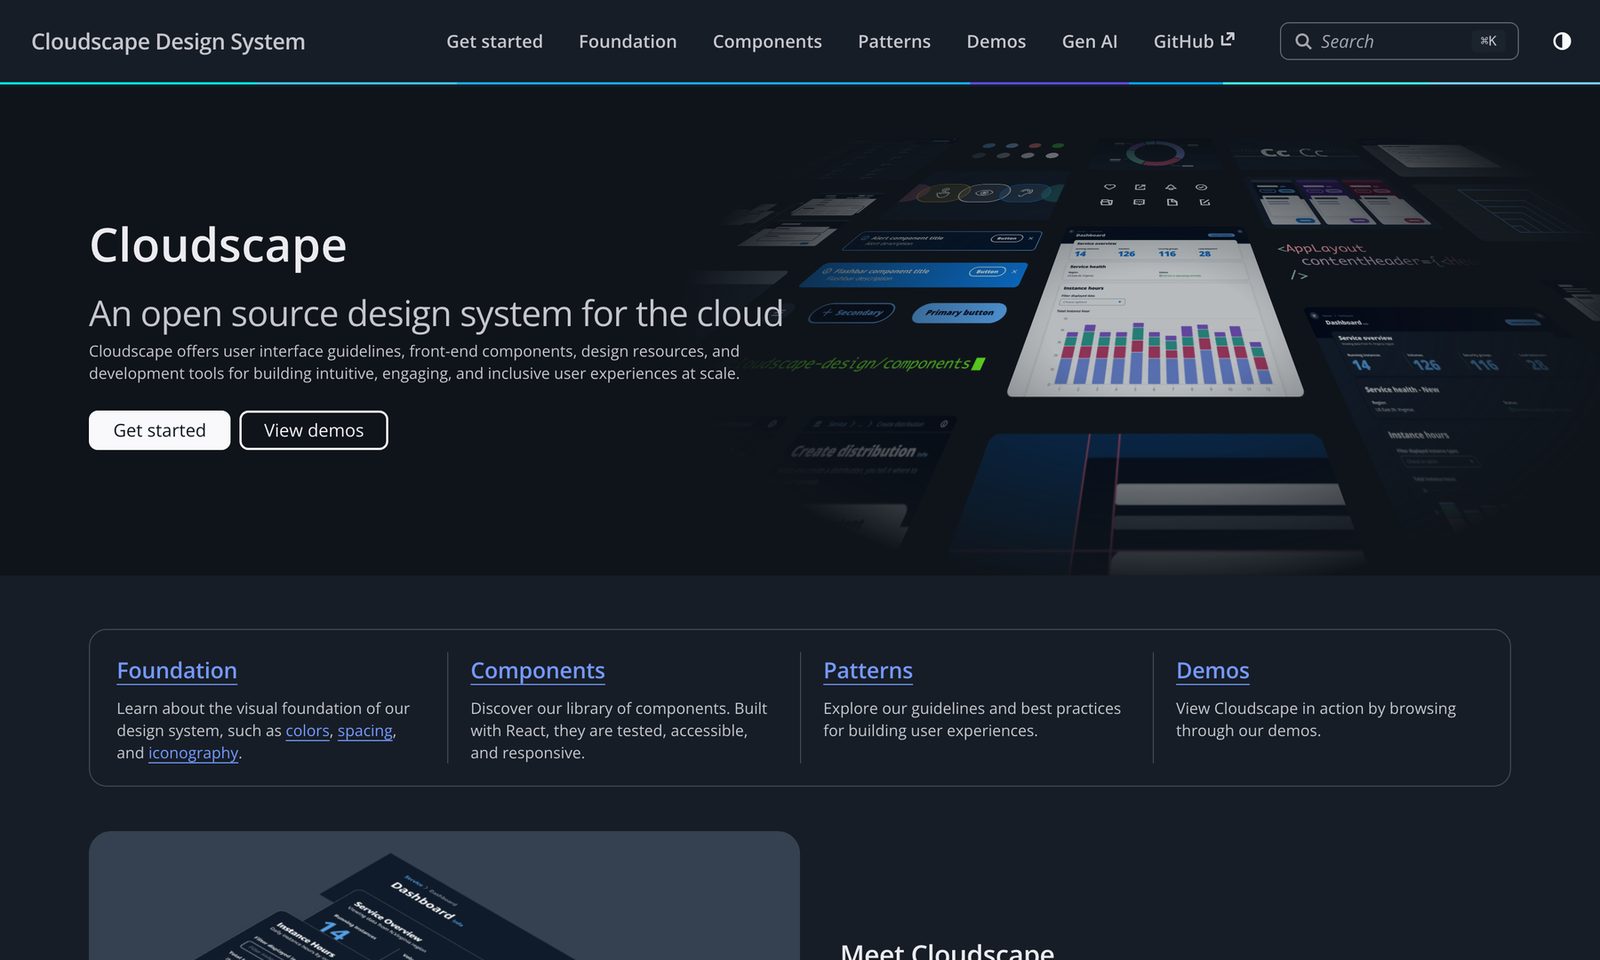Click the GitHub external link icon
Viewport: 1600px width, 960px height.
click(1227, 40)
